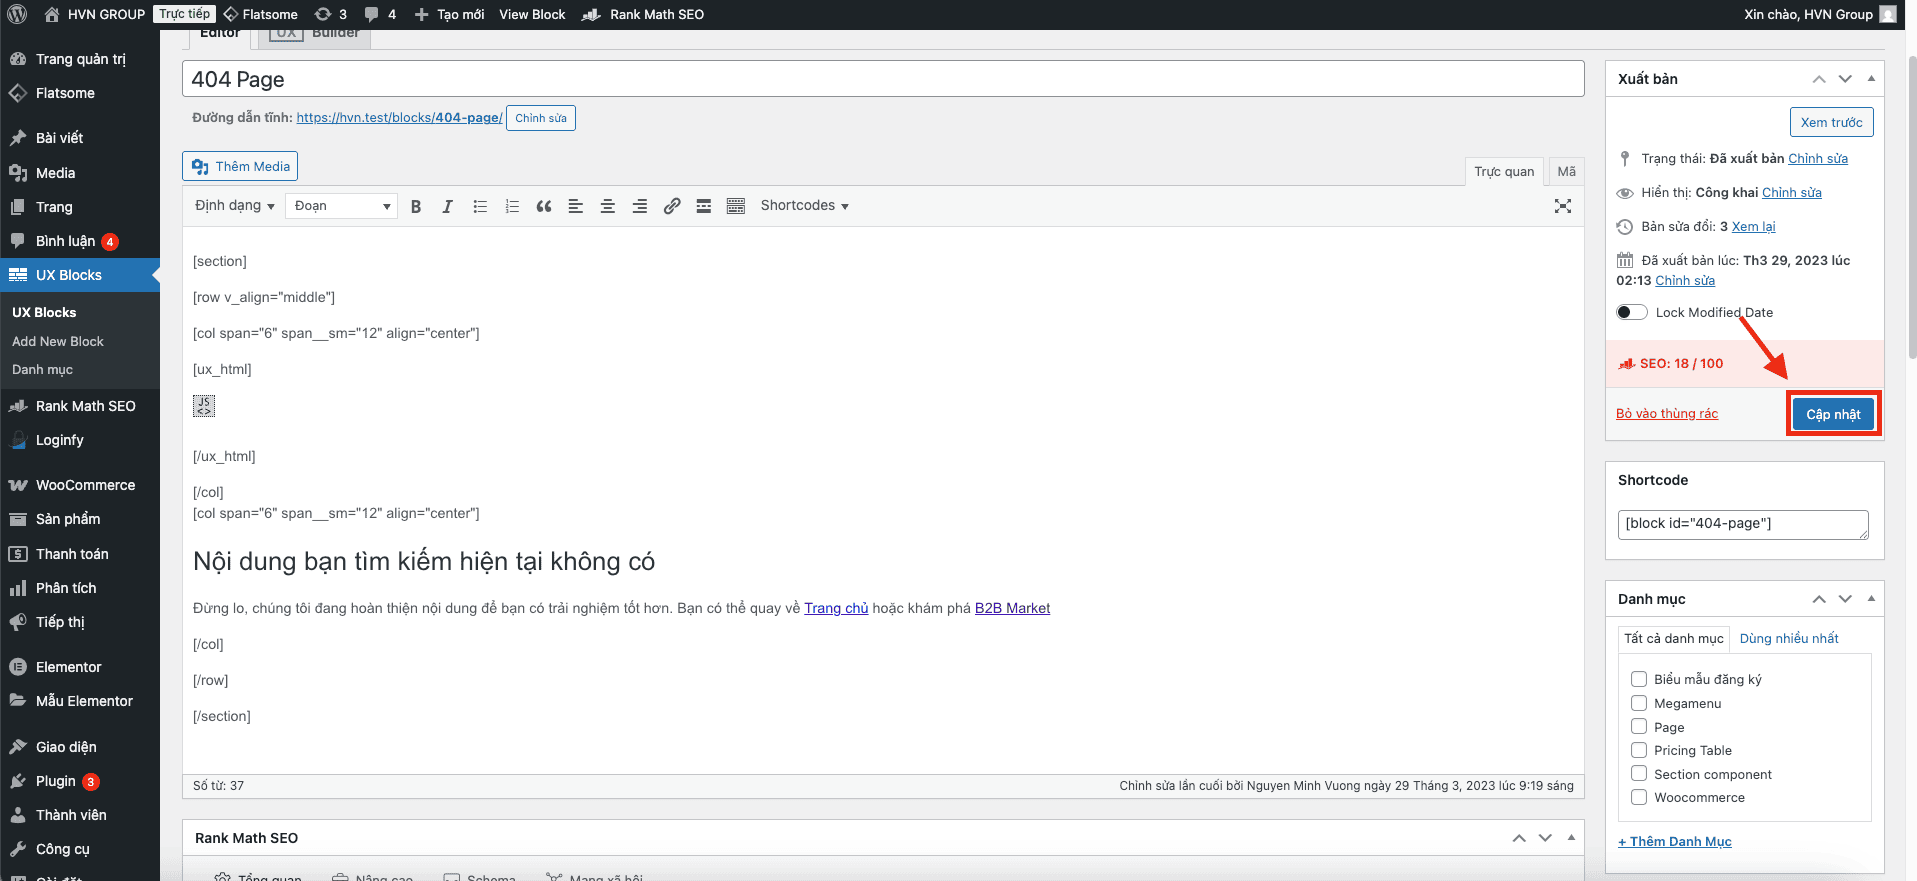Viewport: 1917px width, 881px height.
Task: Insert a bulleted list
Action: pyautogui.click(x=480, y=206)
